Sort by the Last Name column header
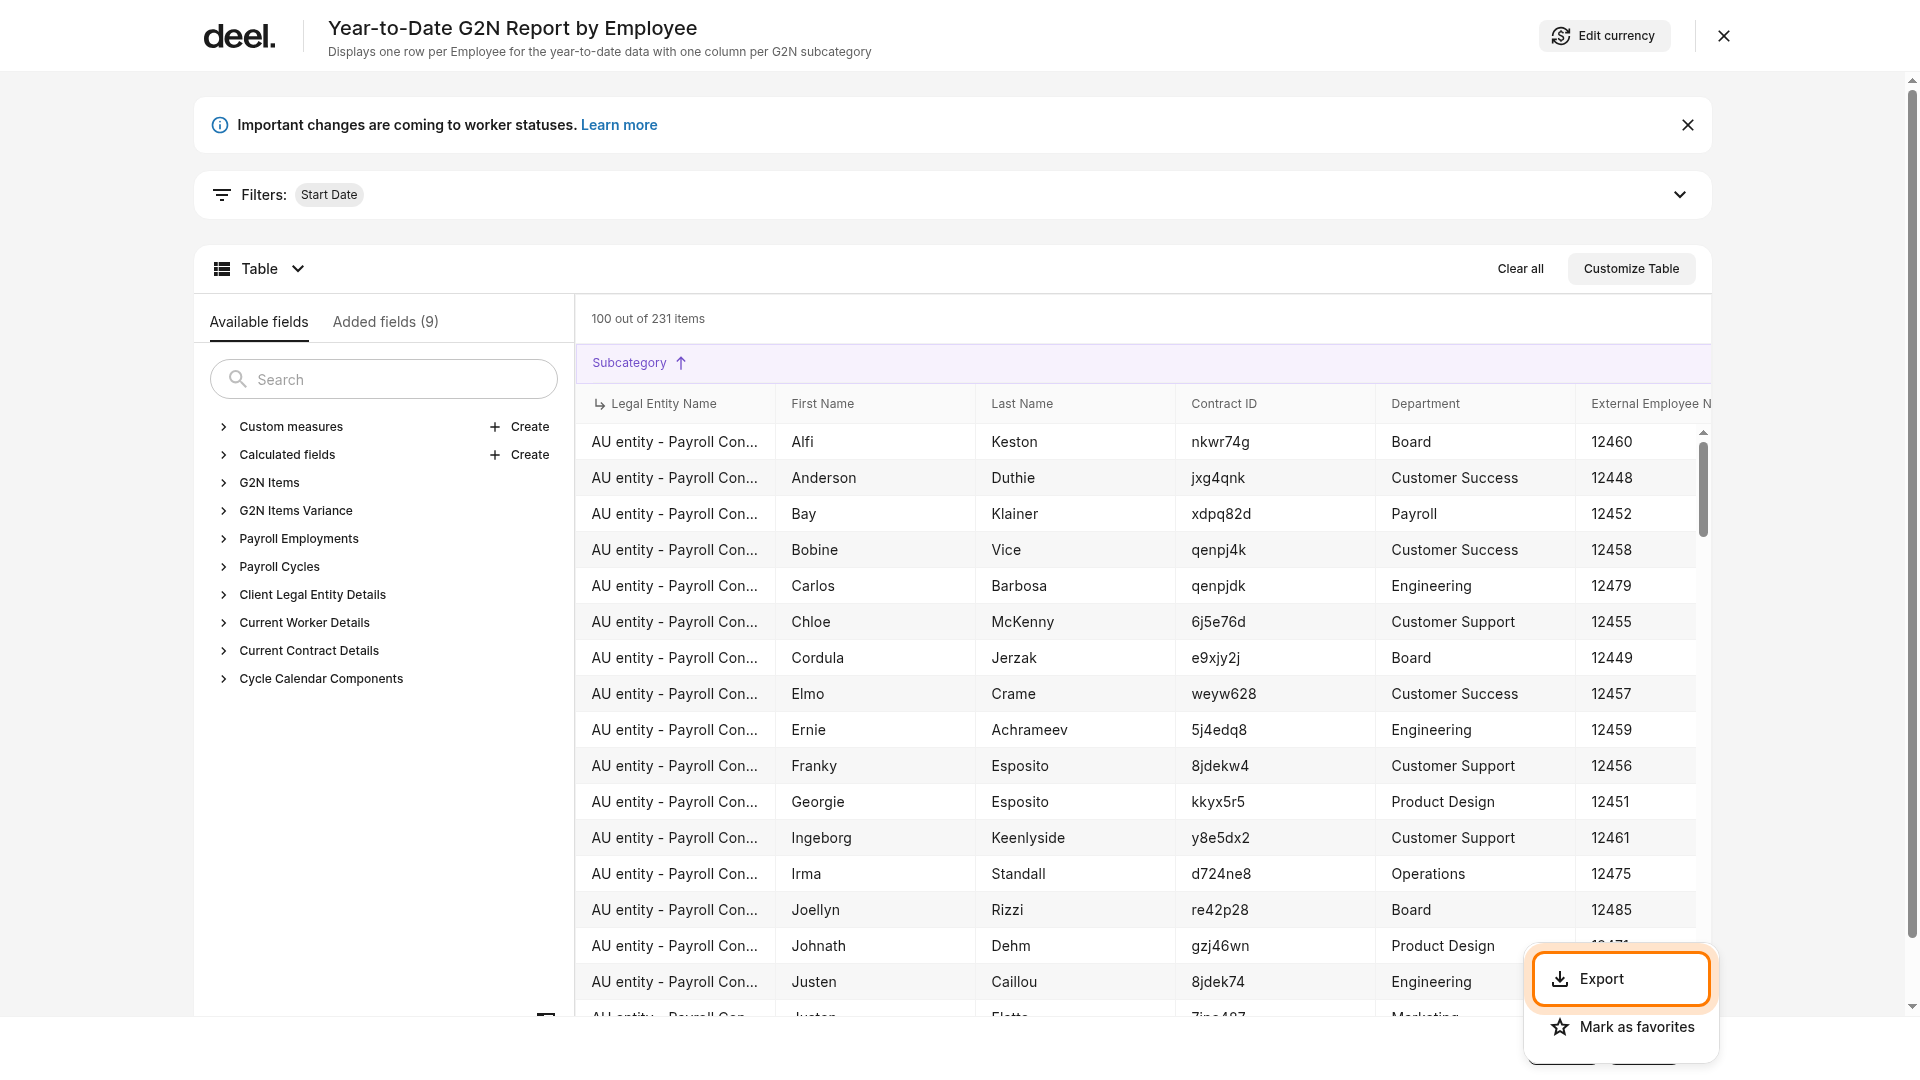The image size is (1920, 1080). (1076, 404)
